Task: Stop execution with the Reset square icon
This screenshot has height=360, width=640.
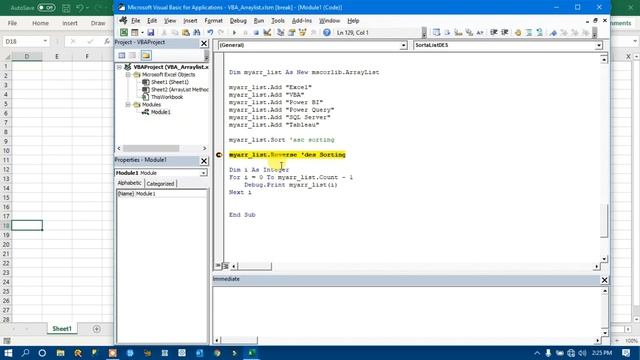Action: click(x=256, y=32)
